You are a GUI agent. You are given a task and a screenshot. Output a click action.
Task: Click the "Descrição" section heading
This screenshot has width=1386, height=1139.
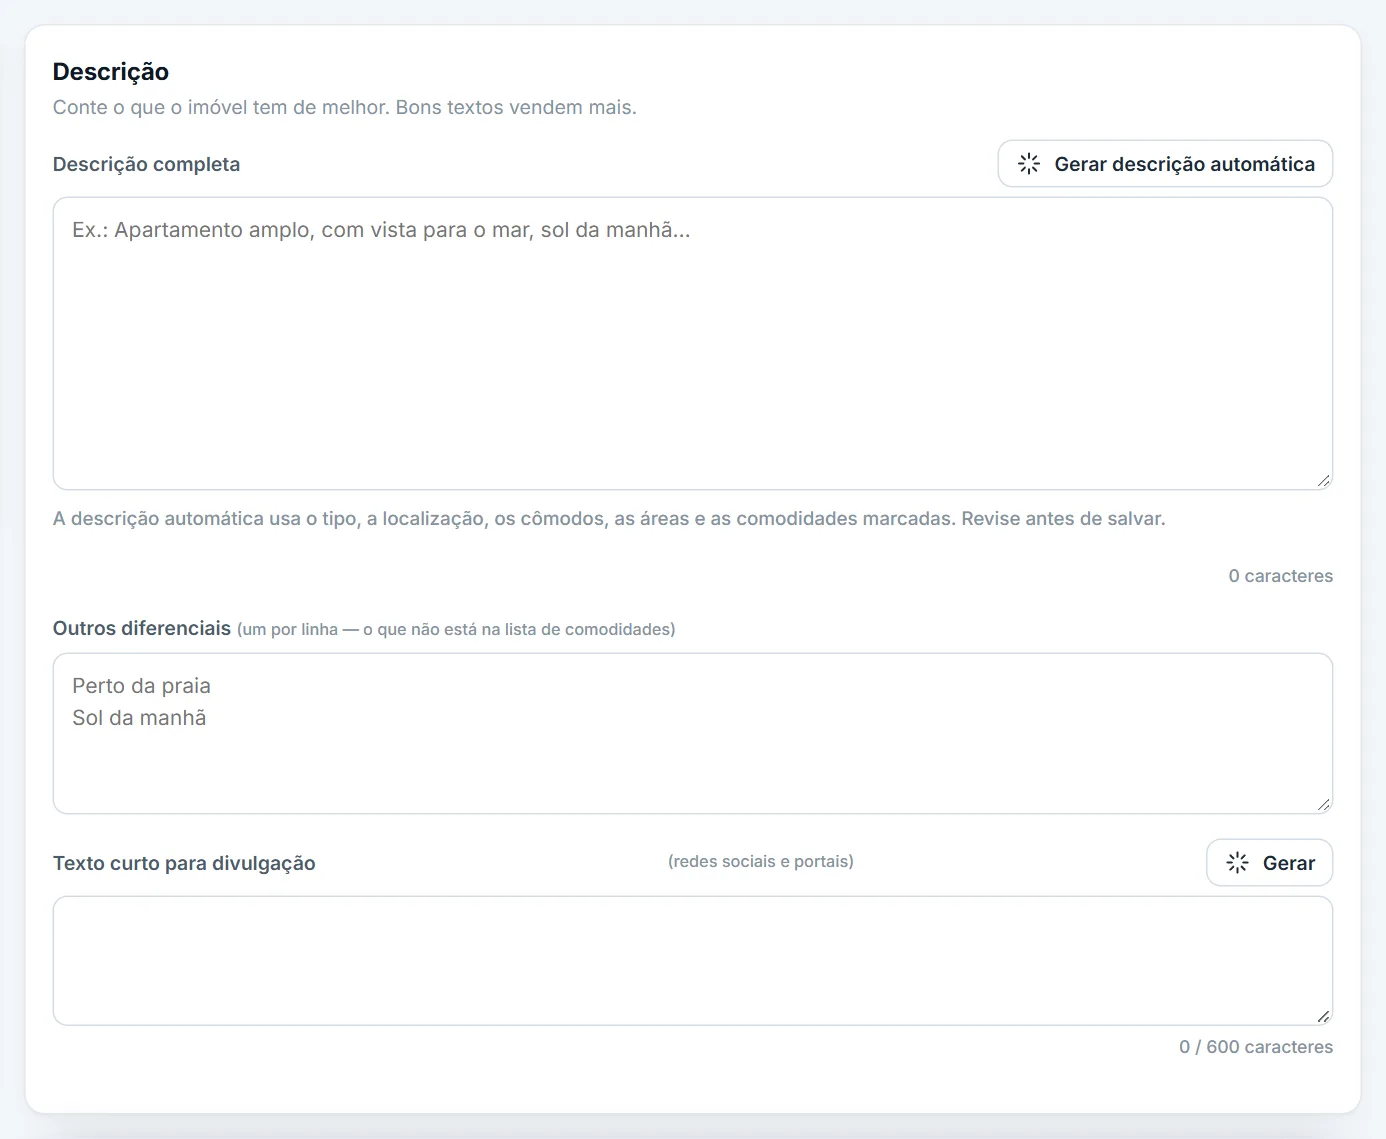pos(111,72)
